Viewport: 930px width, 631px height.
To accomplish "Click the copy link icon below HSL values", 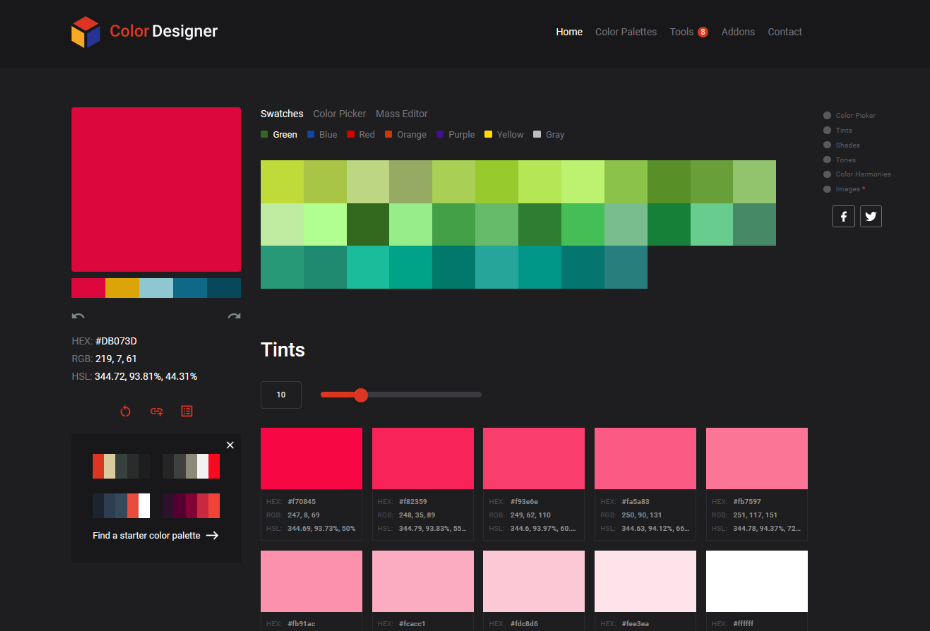I will coord(156,411).
